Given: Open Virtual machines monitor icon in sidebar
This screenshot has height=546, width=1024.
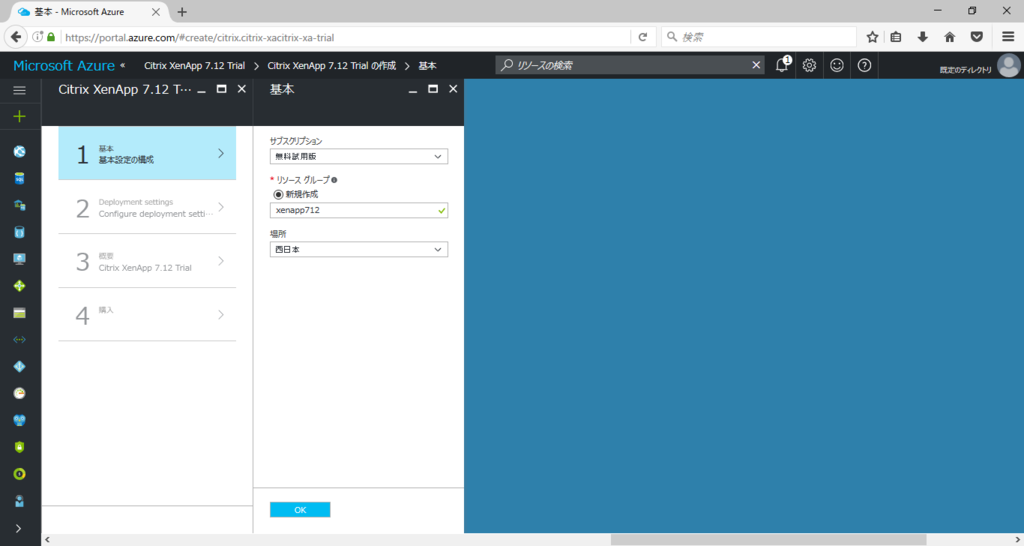Looking at the screenshot, I should point(20,259).
